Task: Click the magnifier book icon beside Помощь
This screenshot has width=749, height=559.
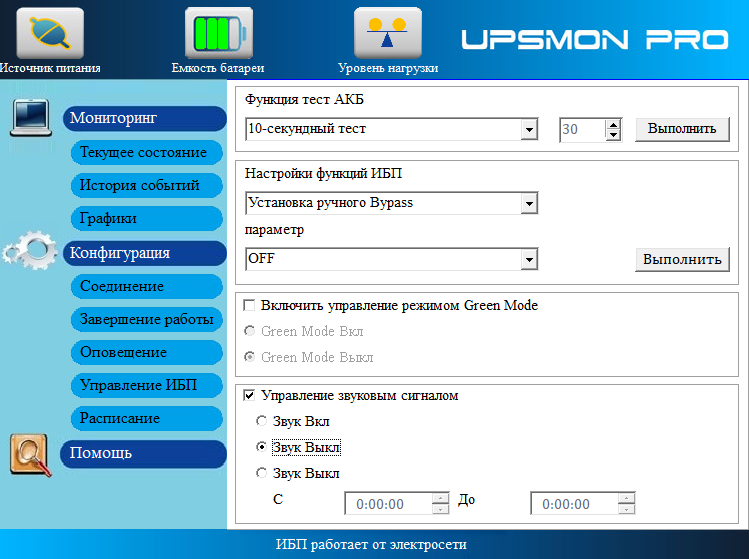Action: 31,455
